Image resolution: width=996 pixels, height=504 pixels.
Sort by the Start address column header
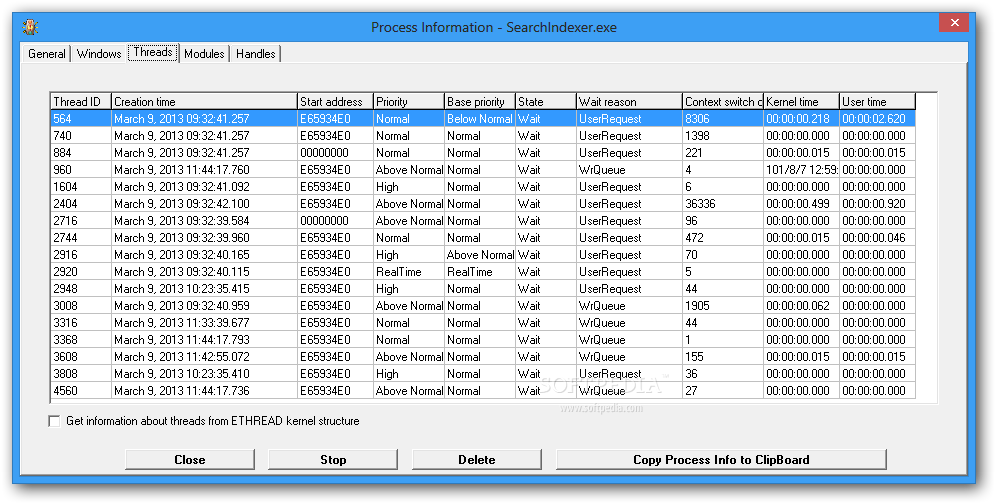335,102
